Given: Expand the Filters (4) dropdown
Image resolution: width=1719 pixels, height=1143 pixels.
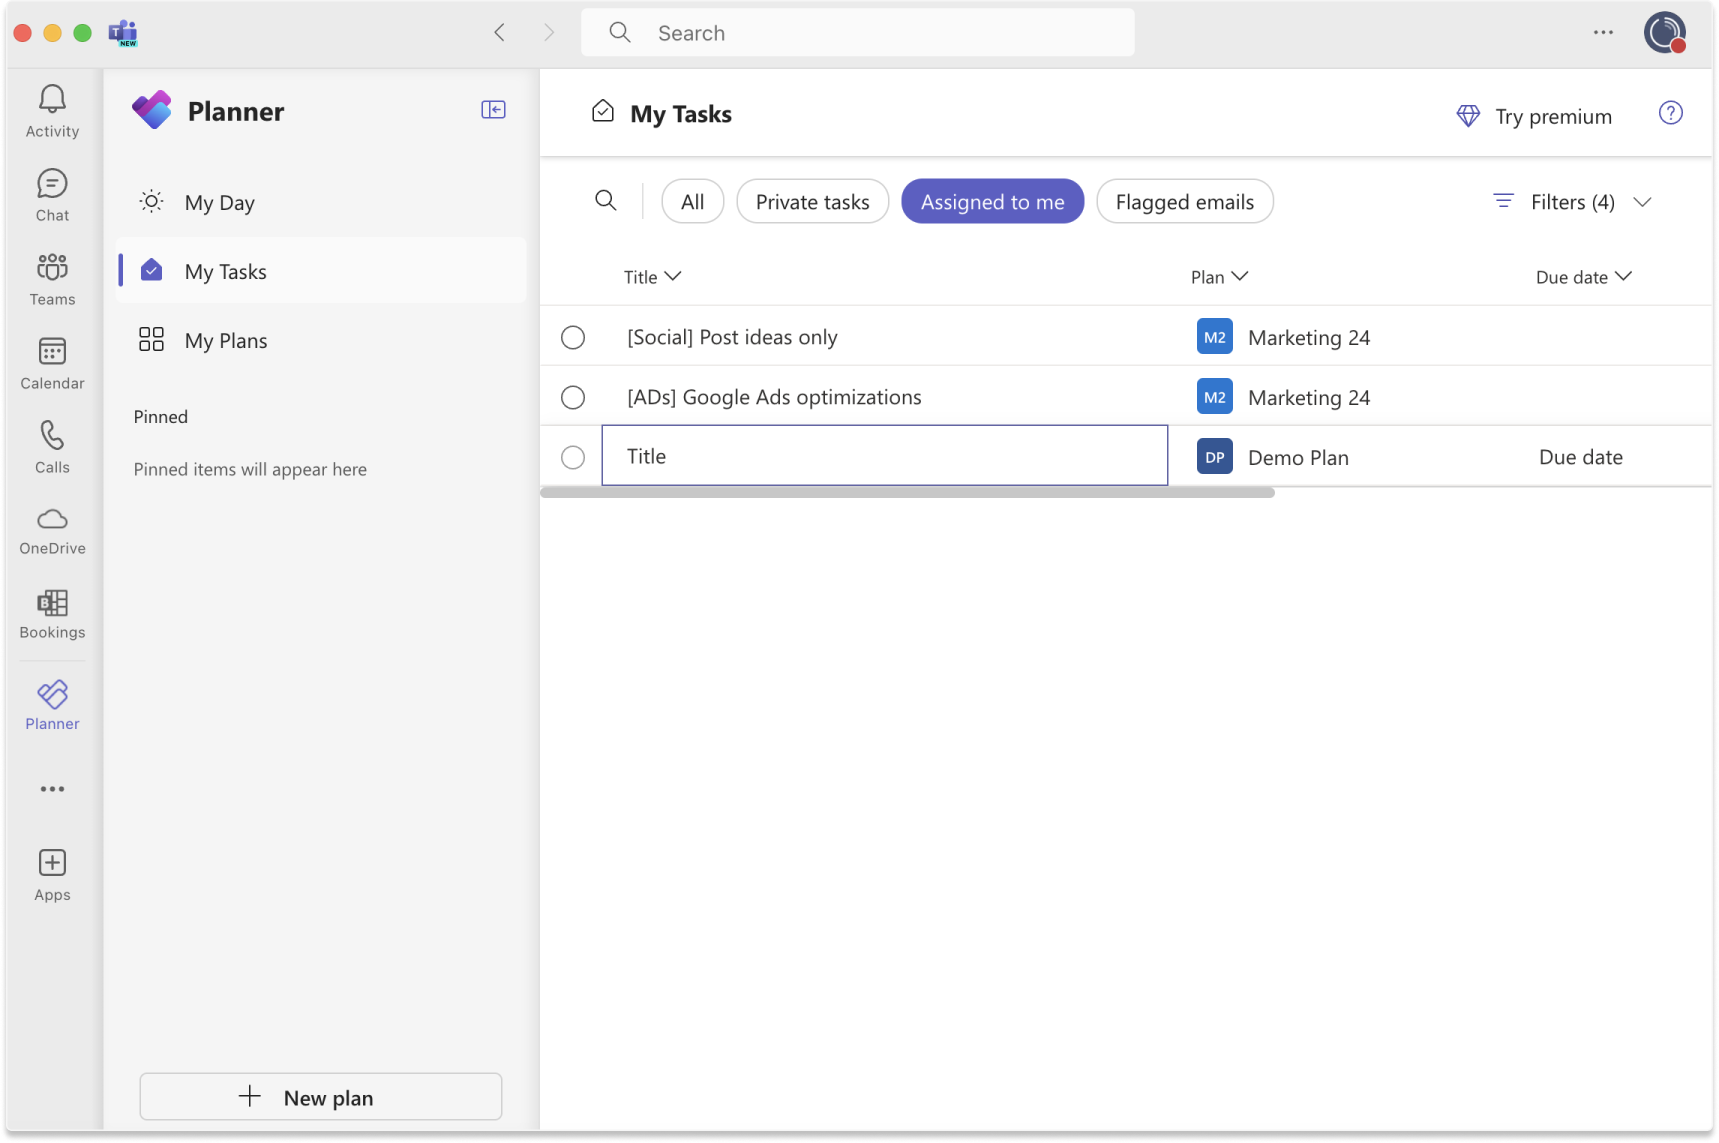Looking at the screenshot, I should click(x=1571, y=201).
